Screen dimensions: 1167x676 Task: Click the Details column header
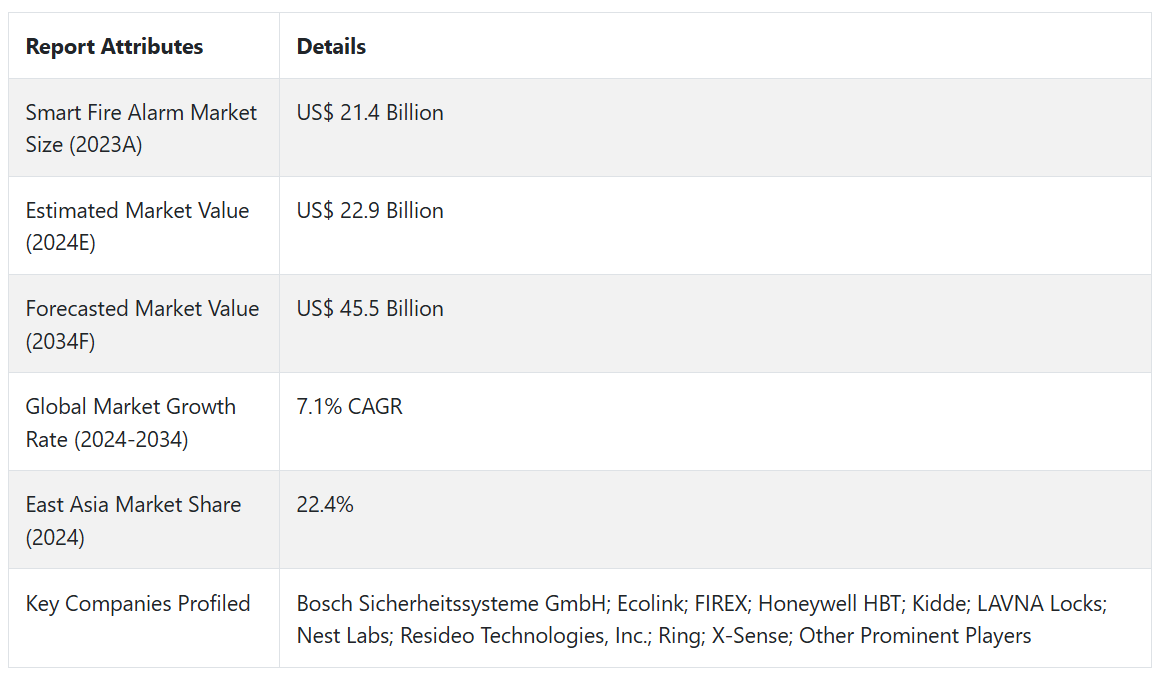click(x=331, y=46)
